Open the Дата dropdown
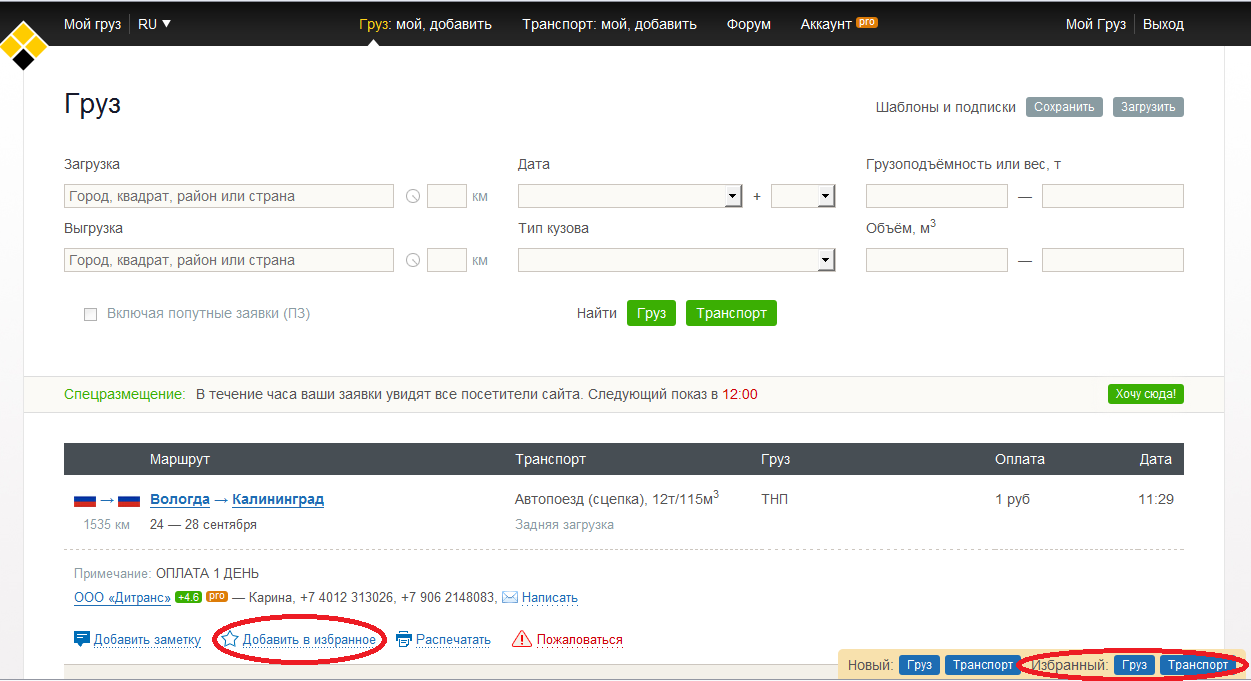The image size is (1251, 681). tap(630, 197)
